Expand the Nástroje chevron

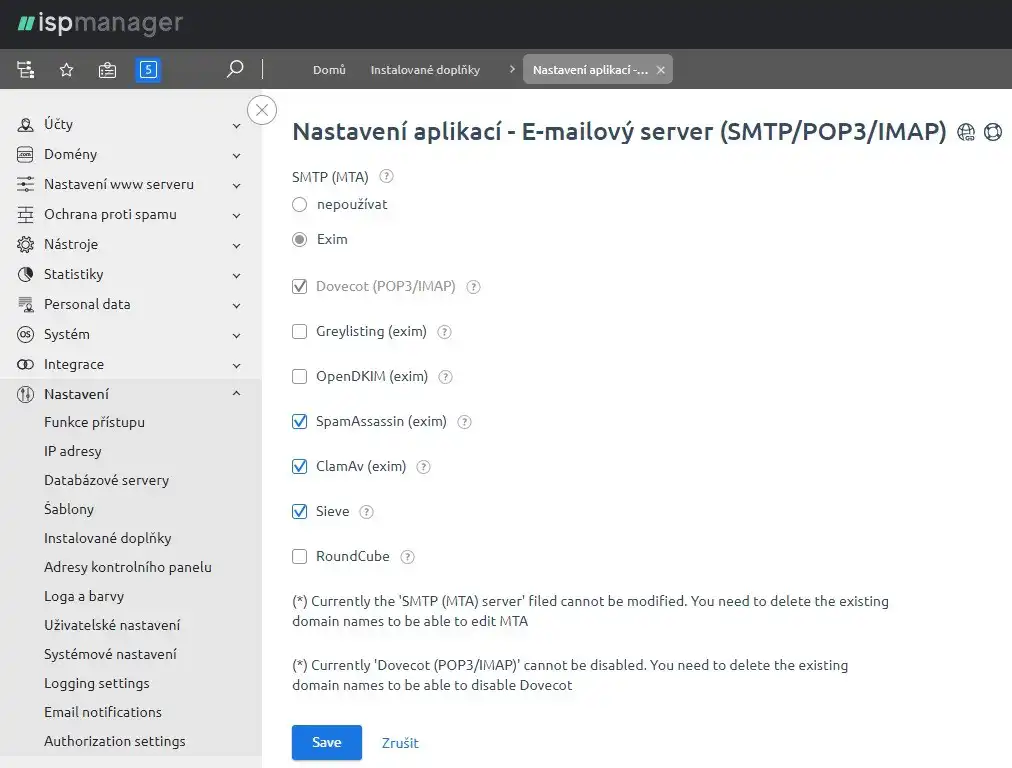pos(236,246)
